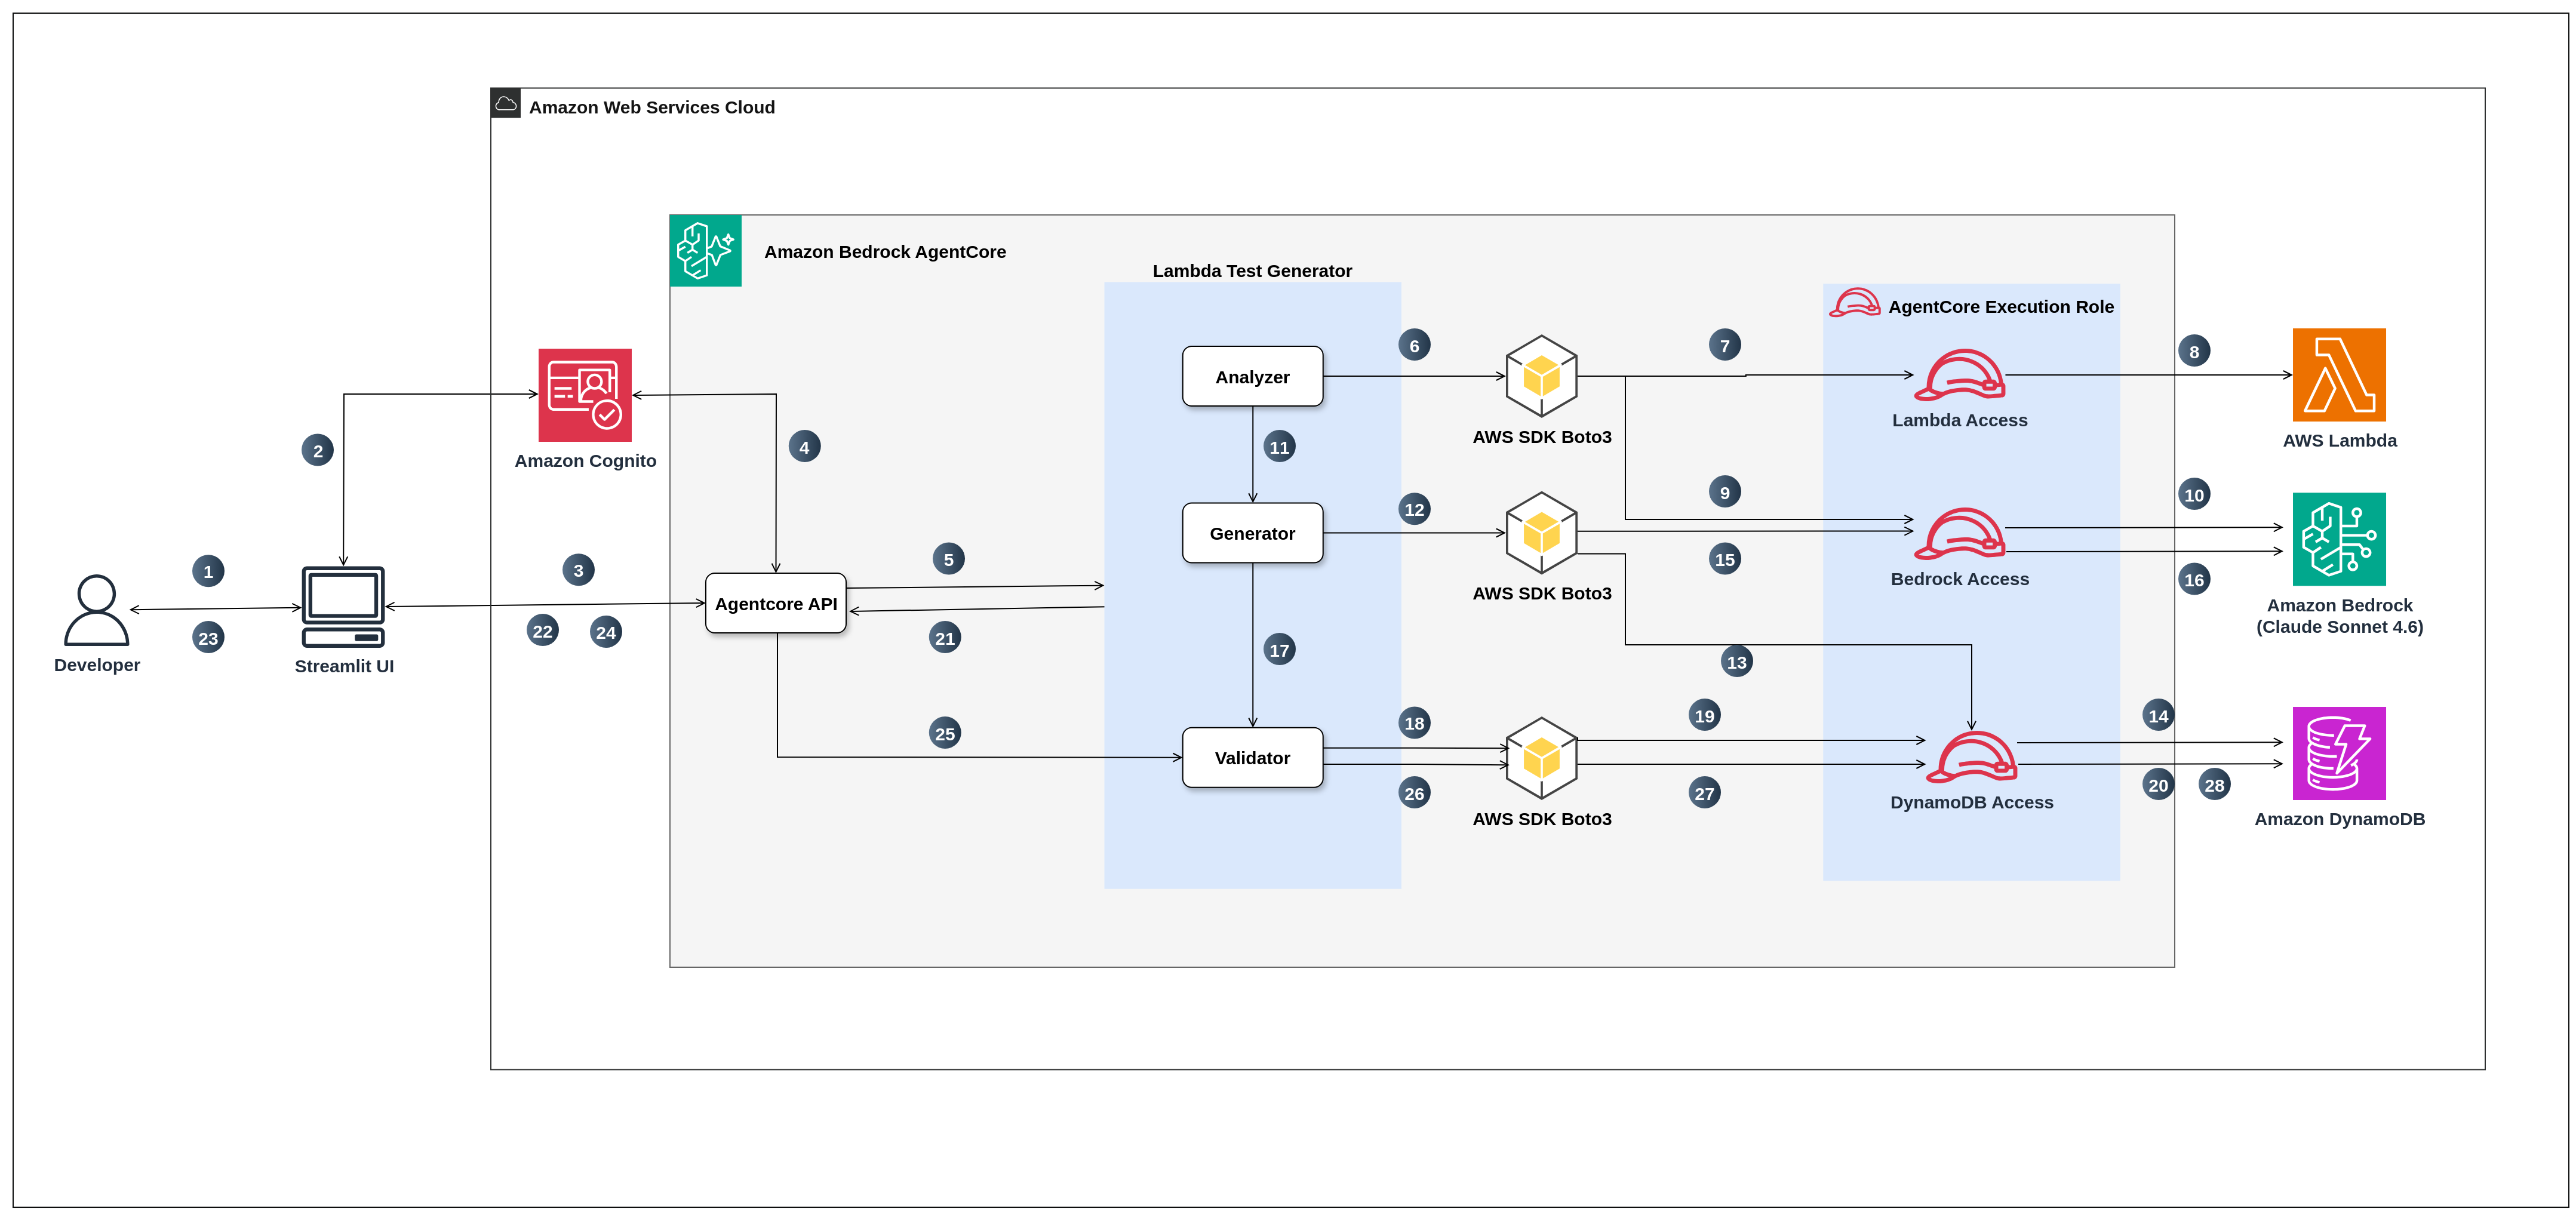Click the DynamoDB Access label
This screenshot has height=1215, width=2576.
pos(1971,802)
